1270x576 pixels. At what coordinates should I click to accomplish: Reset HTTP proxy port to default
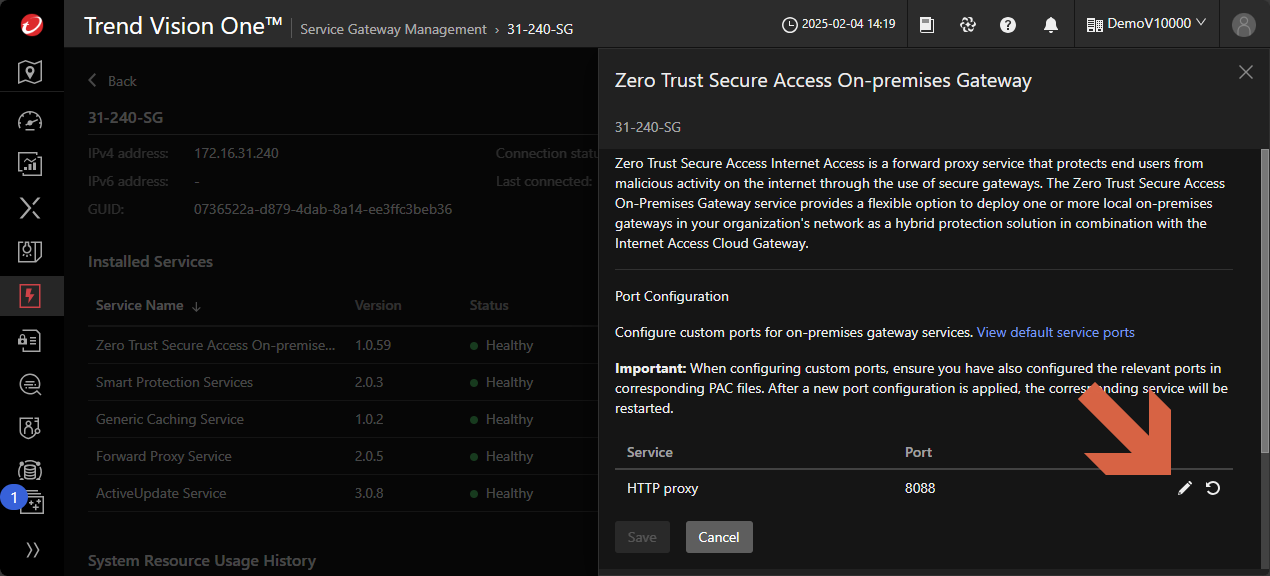(1213, 488)
